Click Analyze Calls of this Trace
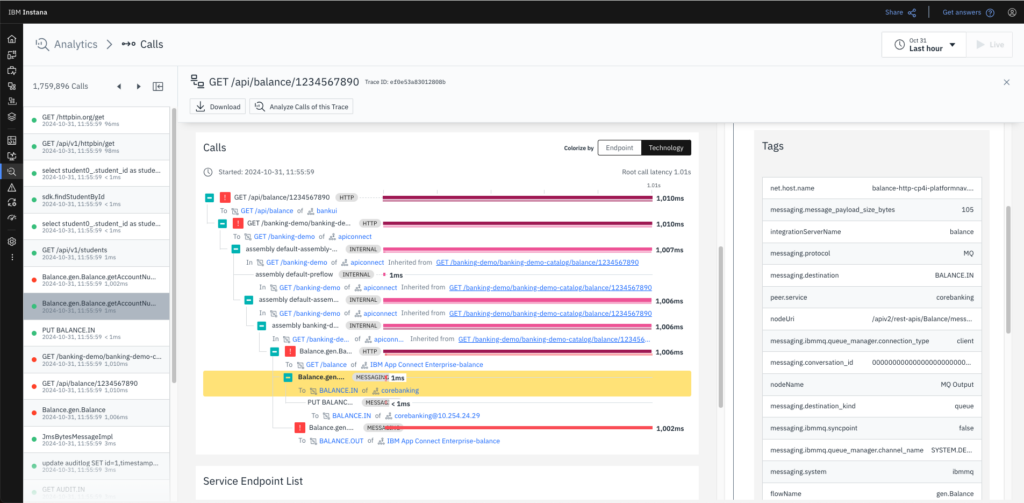 point(301,106)
